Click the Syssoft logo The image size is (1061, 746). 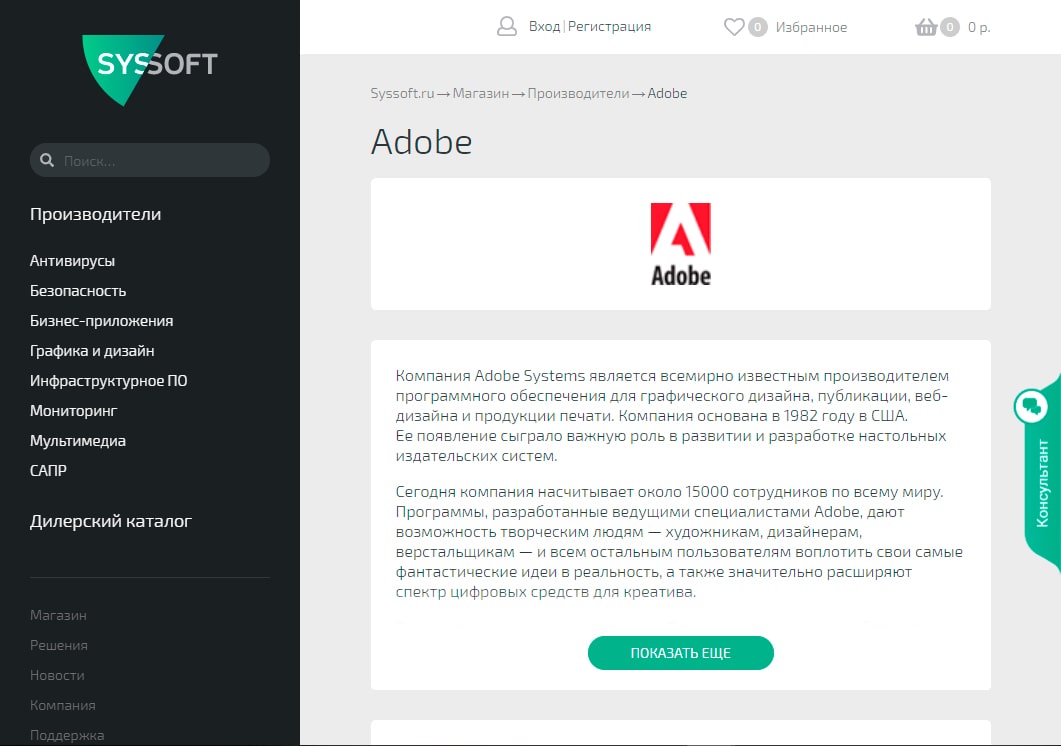pyautogui.click(x=150, y=69)
